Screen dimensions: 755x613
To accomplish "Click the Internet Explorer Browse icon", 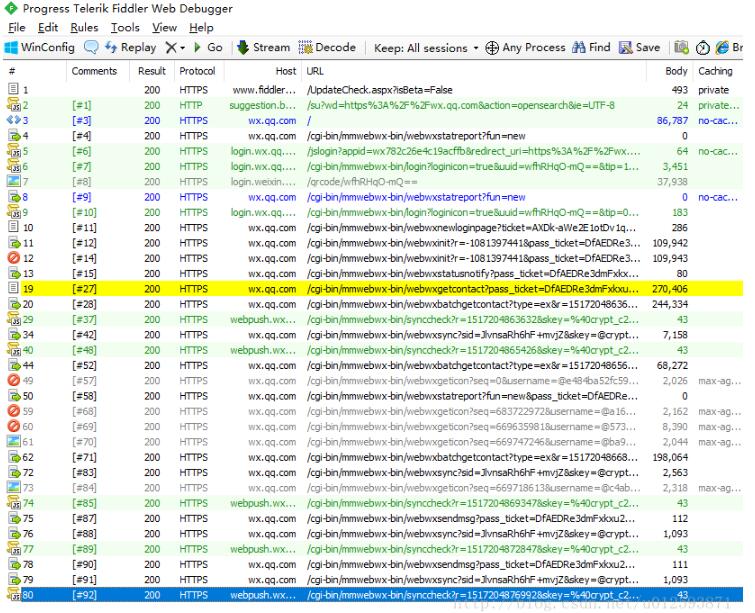I will coord(722,47).
